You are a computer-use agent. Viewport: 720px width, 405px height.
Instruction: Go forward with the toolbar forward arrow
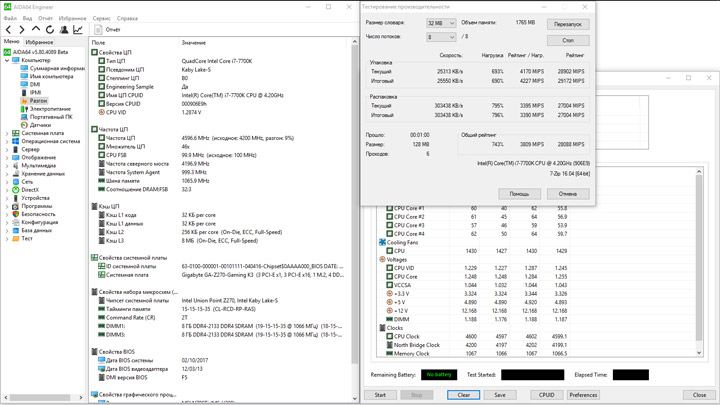(x=22, y=29)
